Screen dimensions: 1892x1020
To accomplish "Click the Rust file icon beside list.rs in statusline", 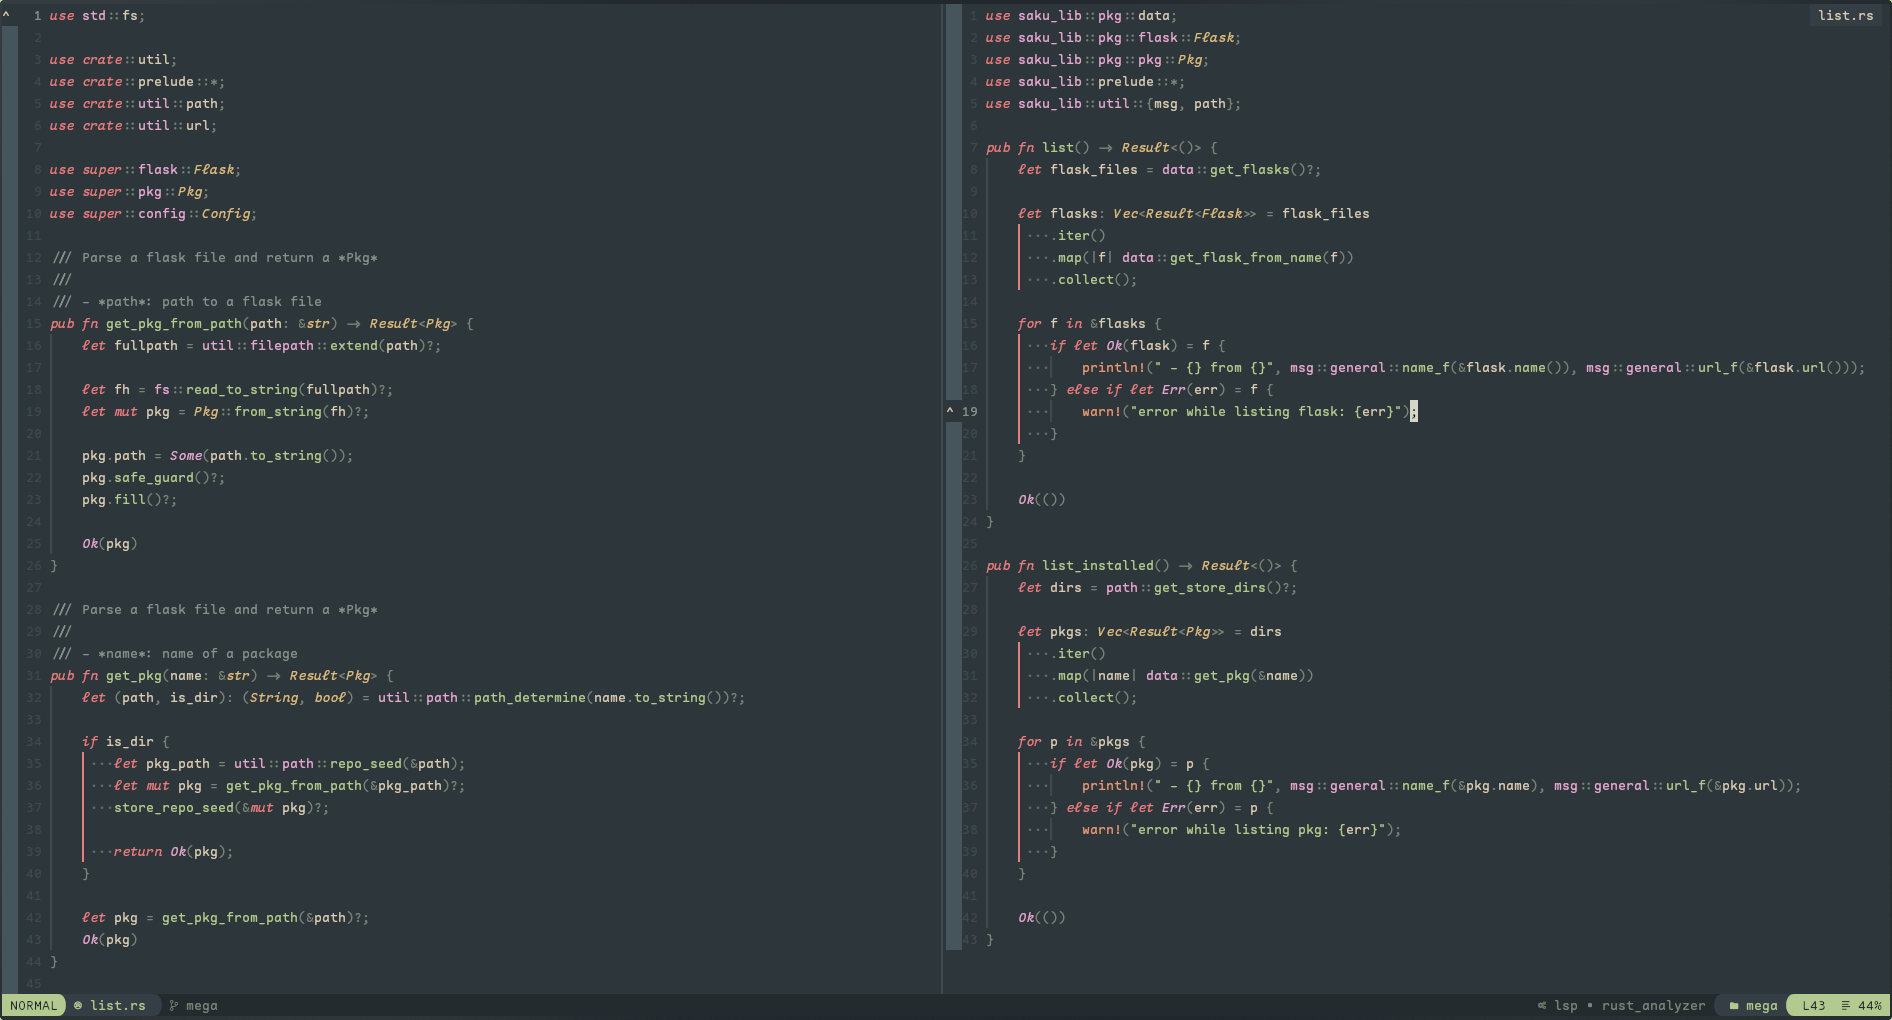I will point(78,1005).
